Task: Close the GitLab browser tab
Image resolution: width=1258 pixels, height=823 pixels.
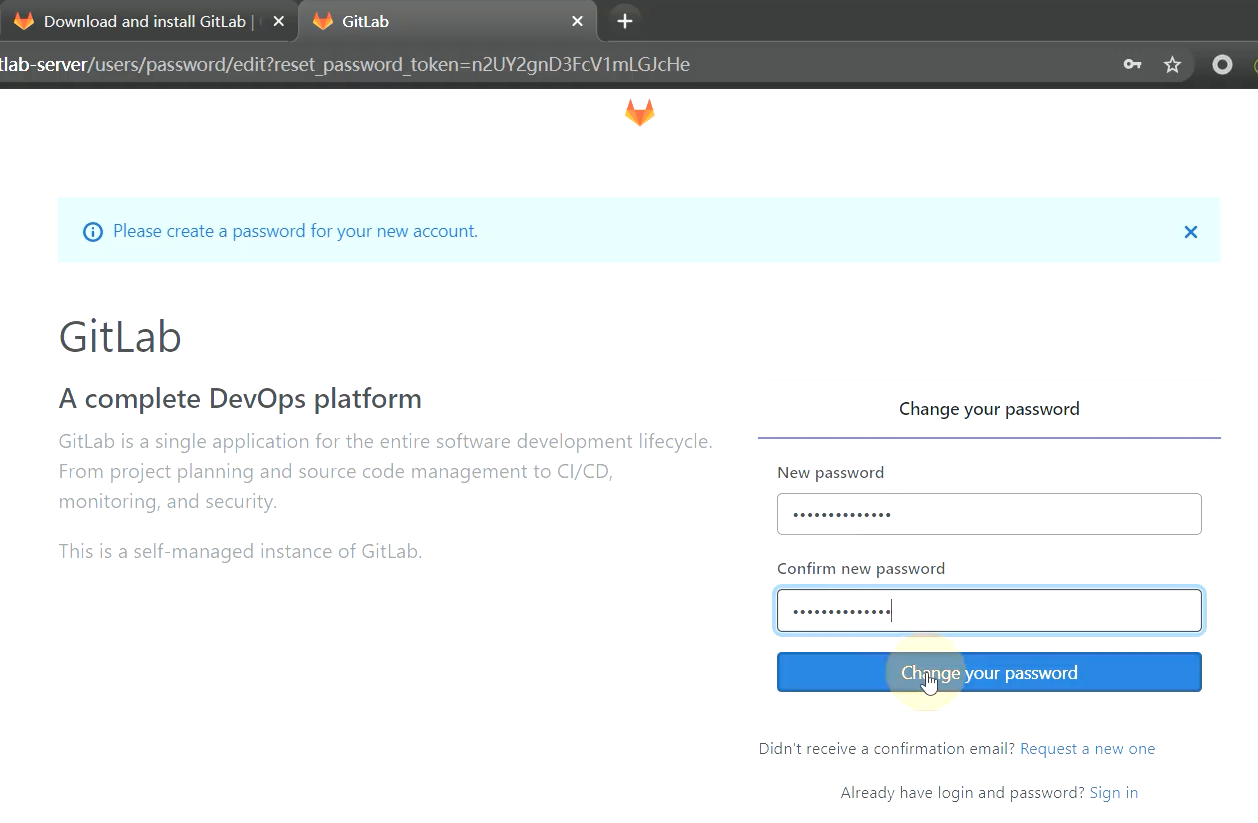Action: (x=577, y=21)
